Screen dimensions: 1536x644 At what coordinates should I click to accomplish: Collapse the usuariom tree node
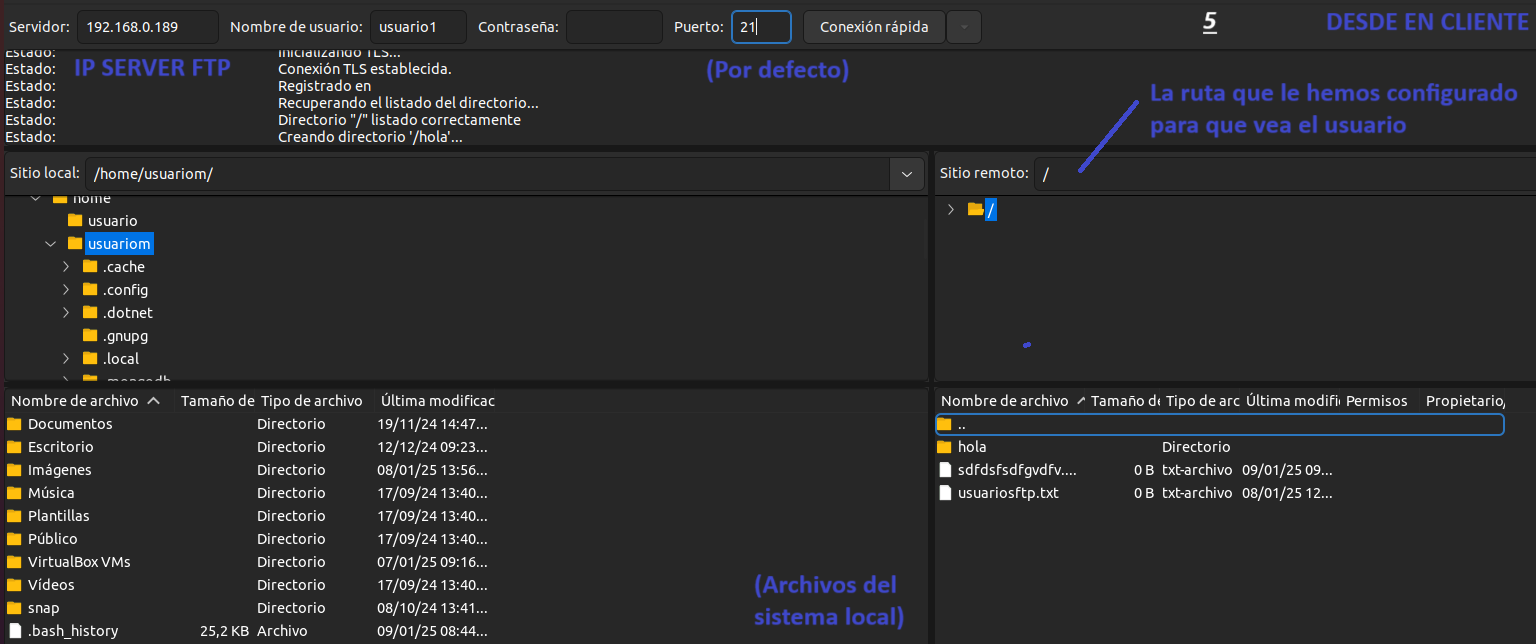click(x=50, y=244)
